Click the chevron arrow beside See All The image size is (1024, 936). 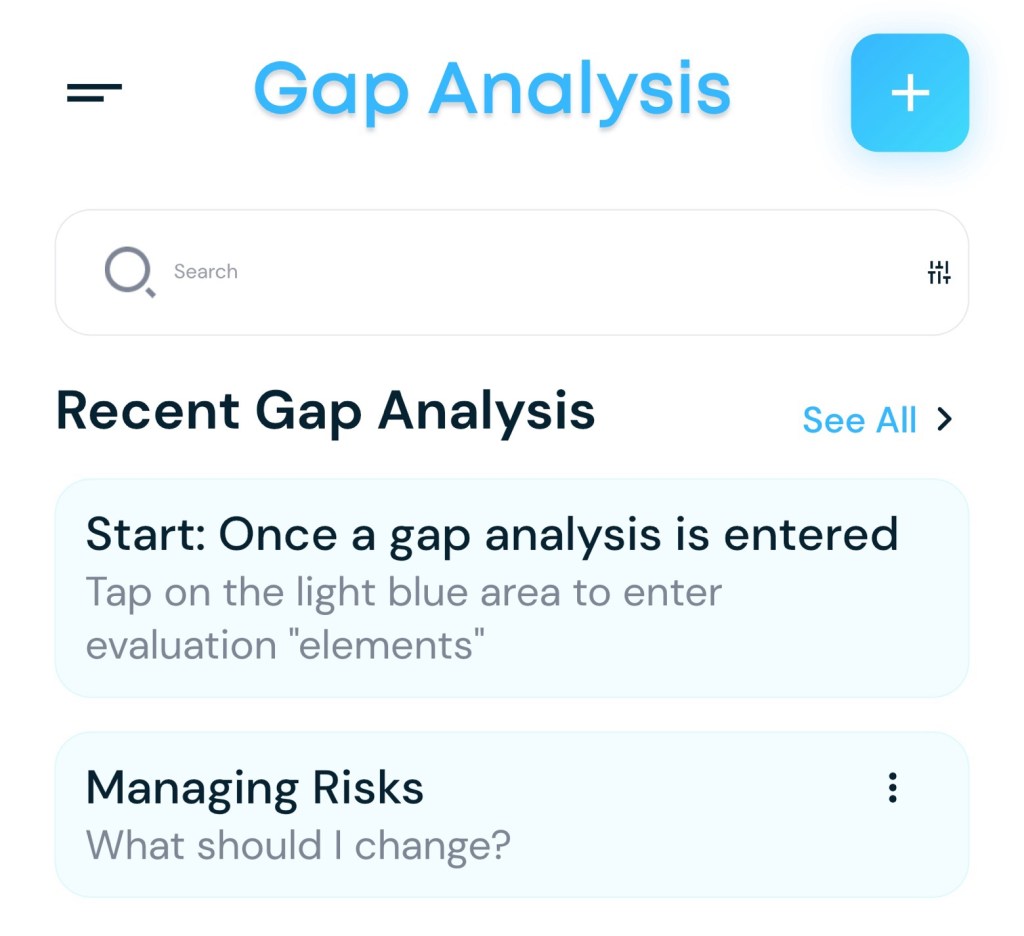click(944, 420)
